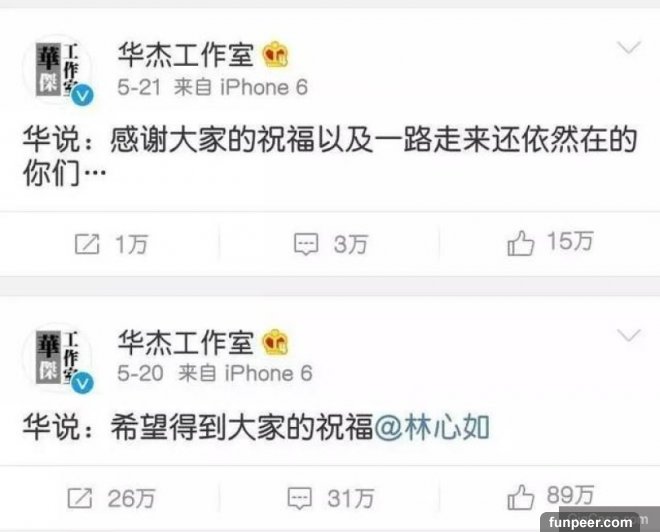This screenshot has height=532, width=660.
Task: Click crown member badge on second post
Action: pyautogui.click(x=276, y=342)
